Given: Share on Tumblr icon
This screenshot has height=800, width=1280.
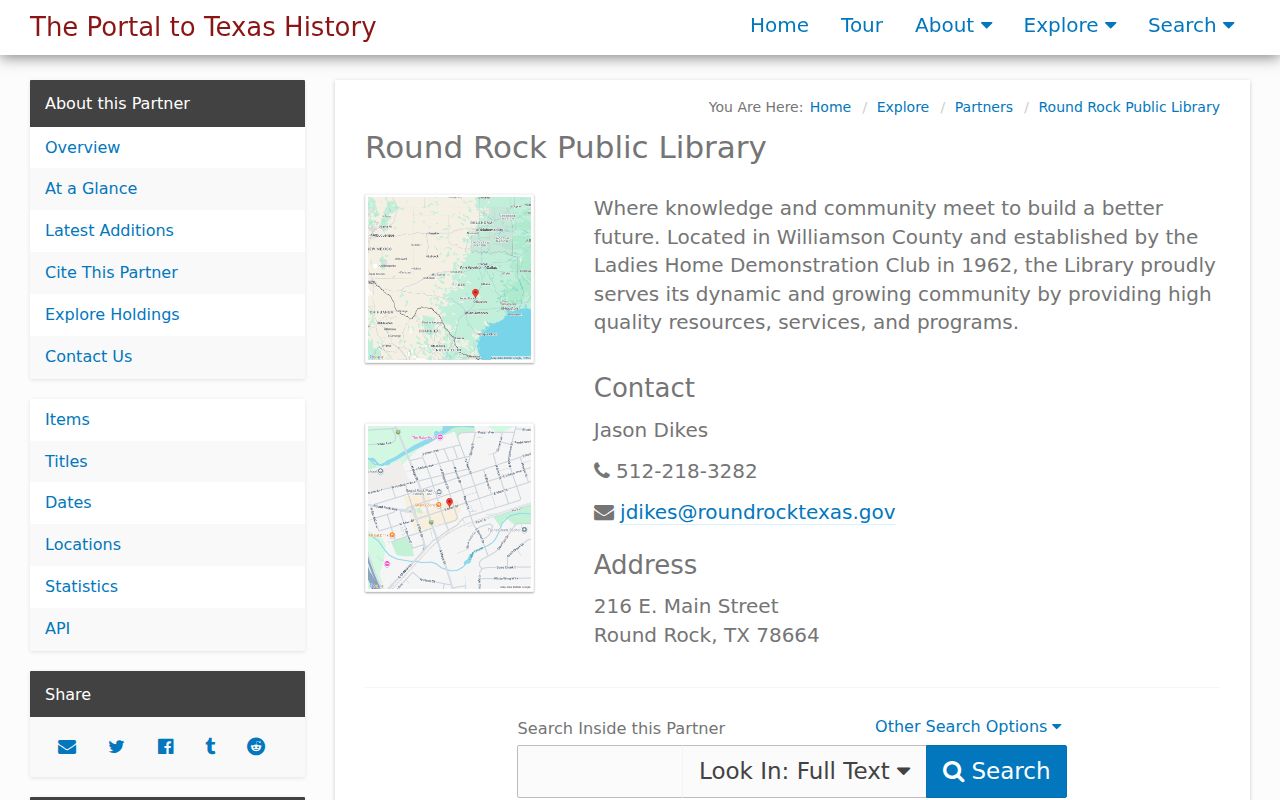Looking at the screenshot, I should coord(210,746).
